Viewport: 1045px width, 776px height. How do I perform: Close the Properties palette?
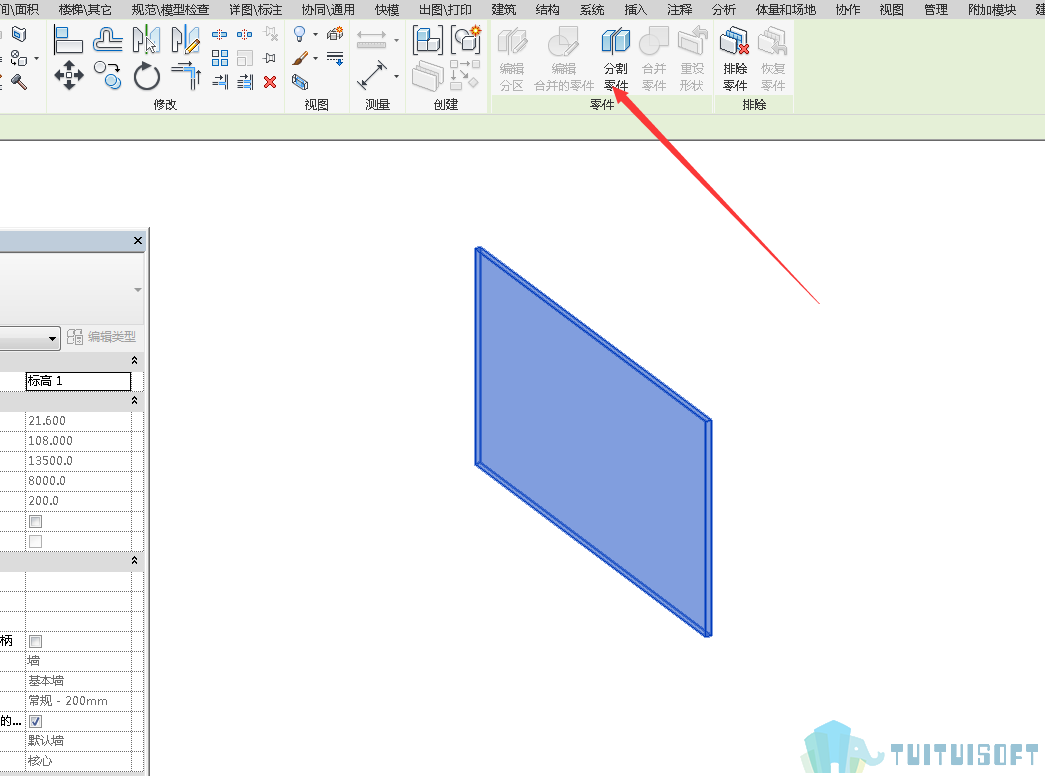(138, 241)
